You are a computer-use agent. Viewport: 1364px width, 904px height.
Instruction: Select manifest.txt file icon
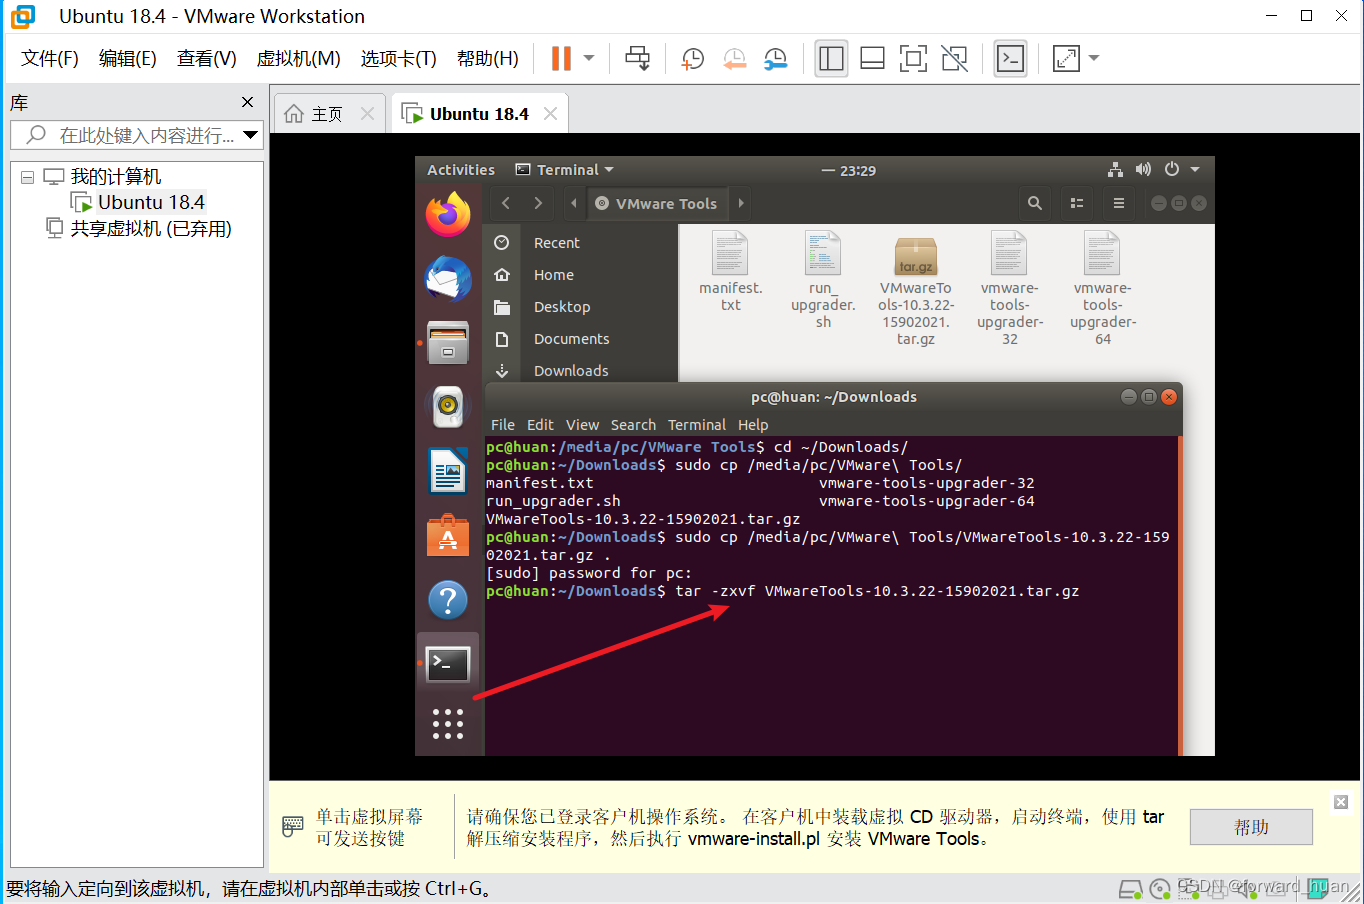(x=730, y=253)
